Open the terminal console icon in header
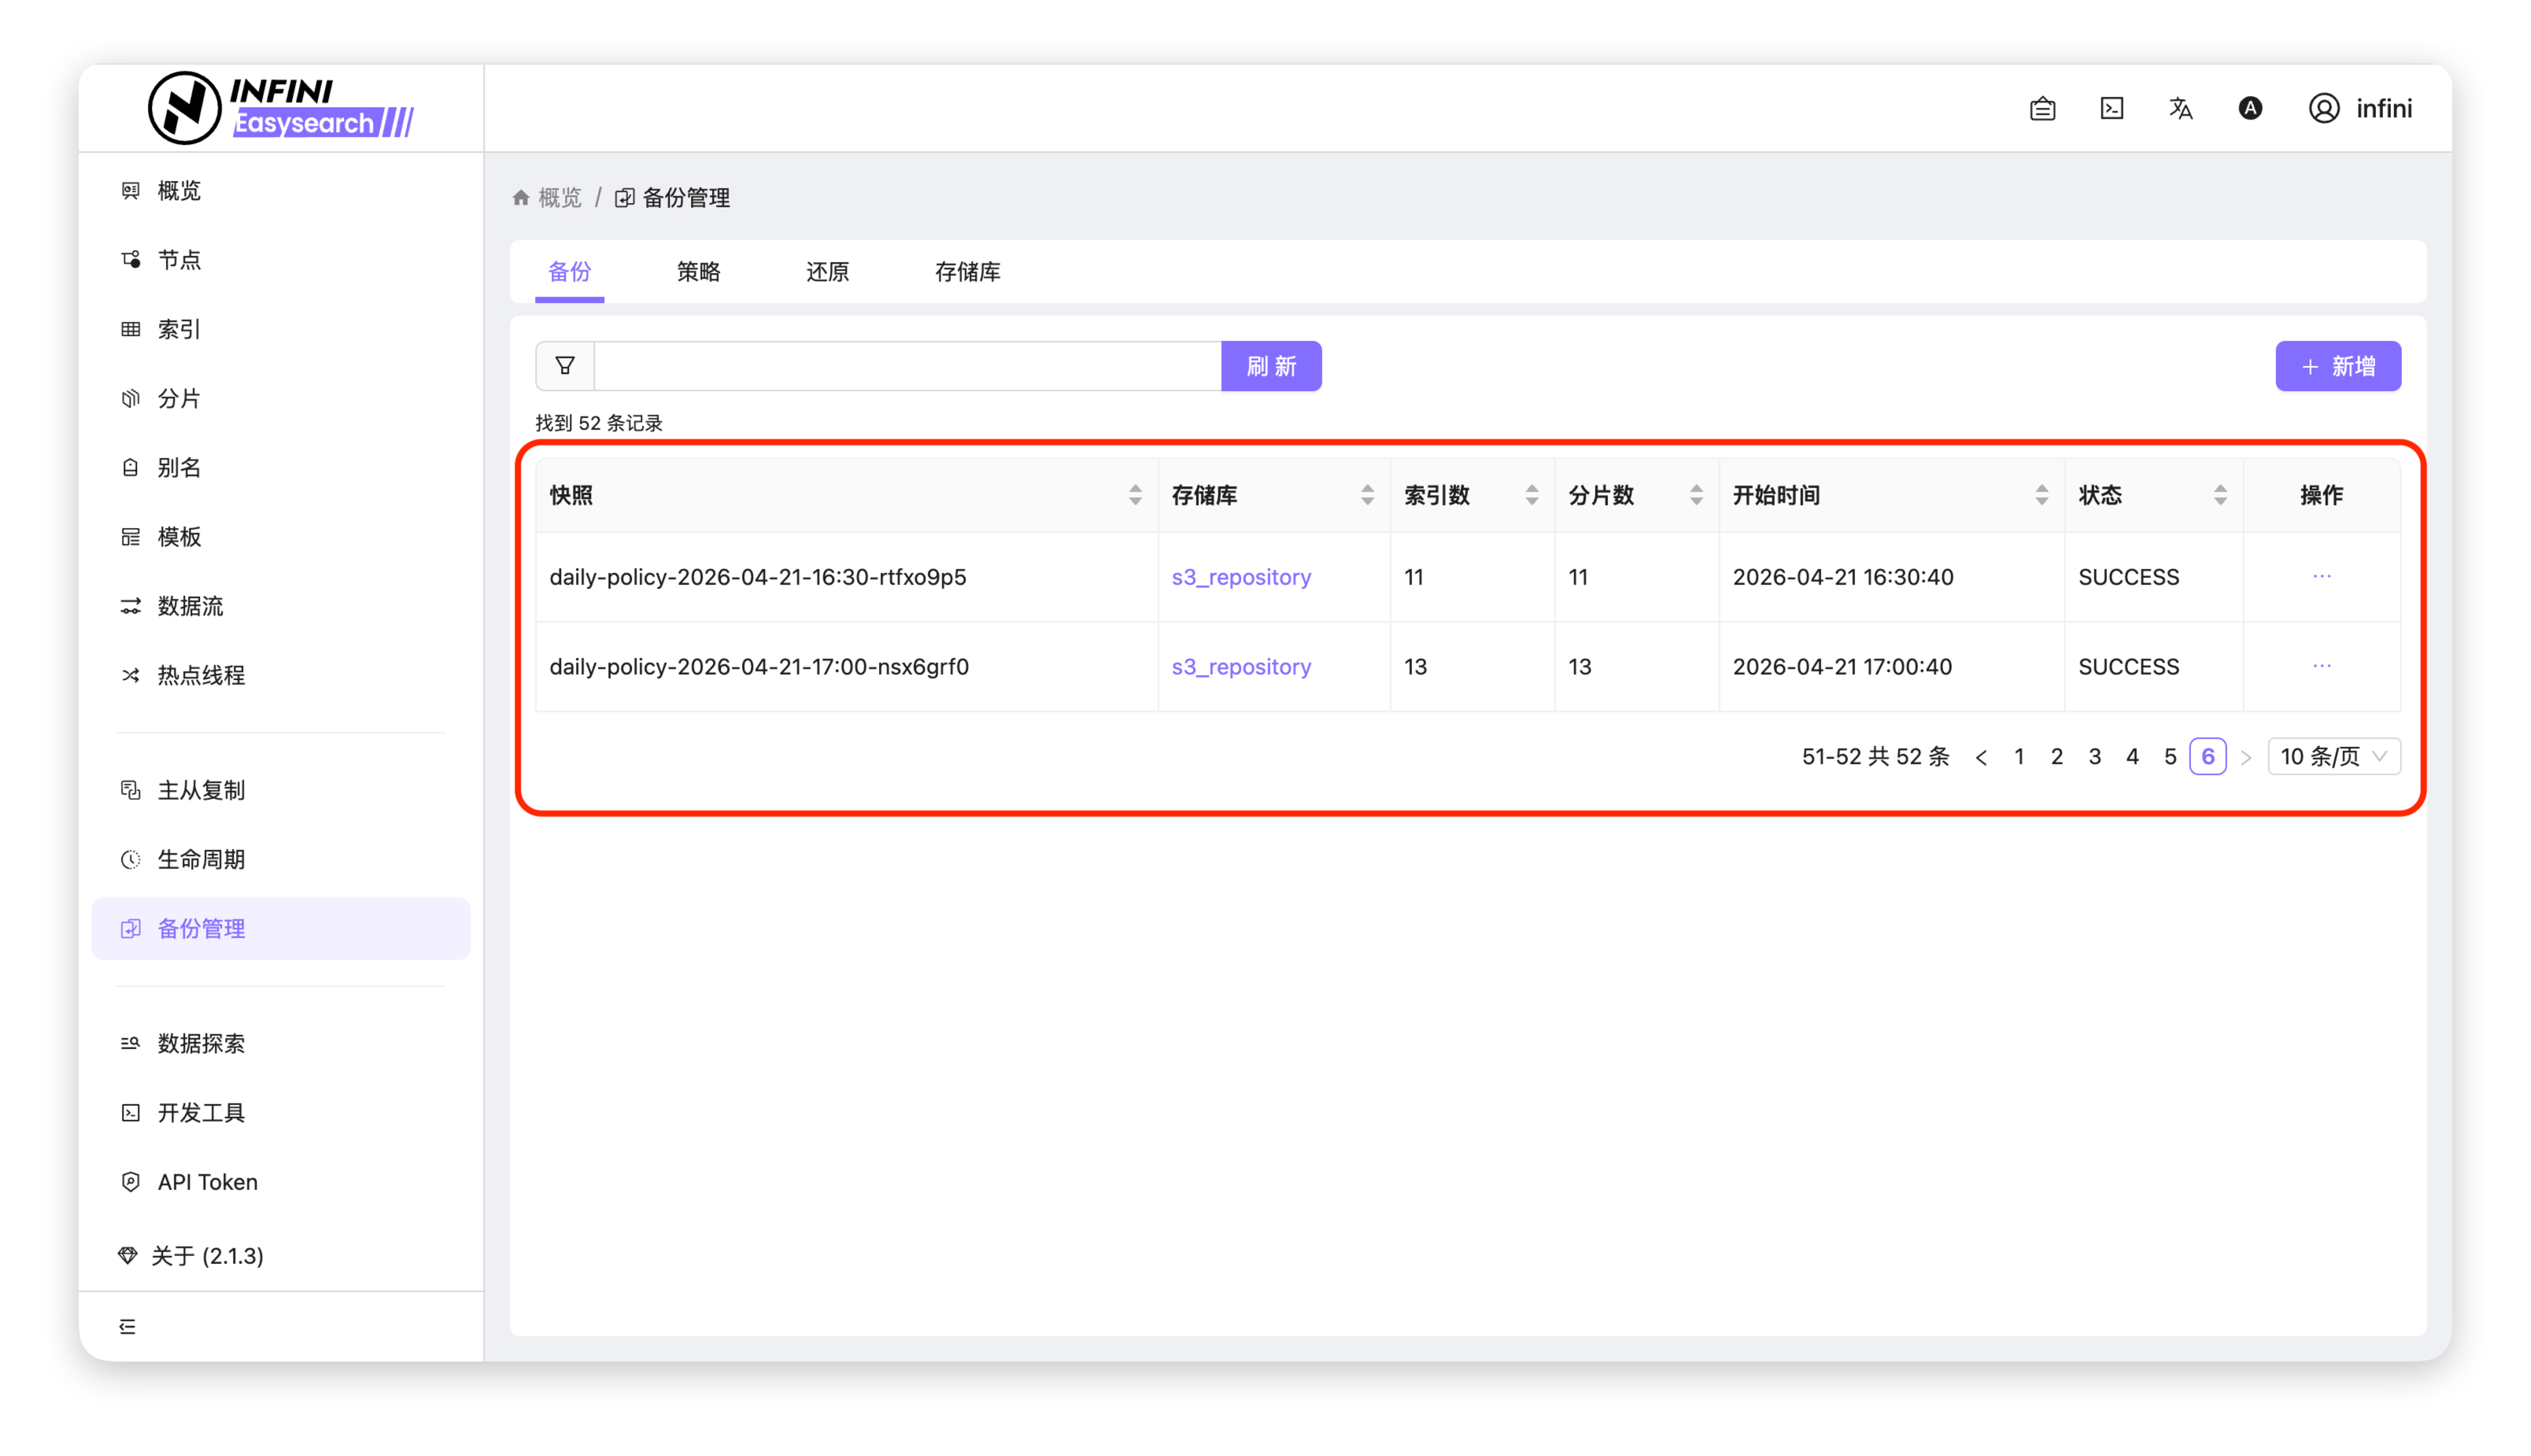 tap(2112, 108)
